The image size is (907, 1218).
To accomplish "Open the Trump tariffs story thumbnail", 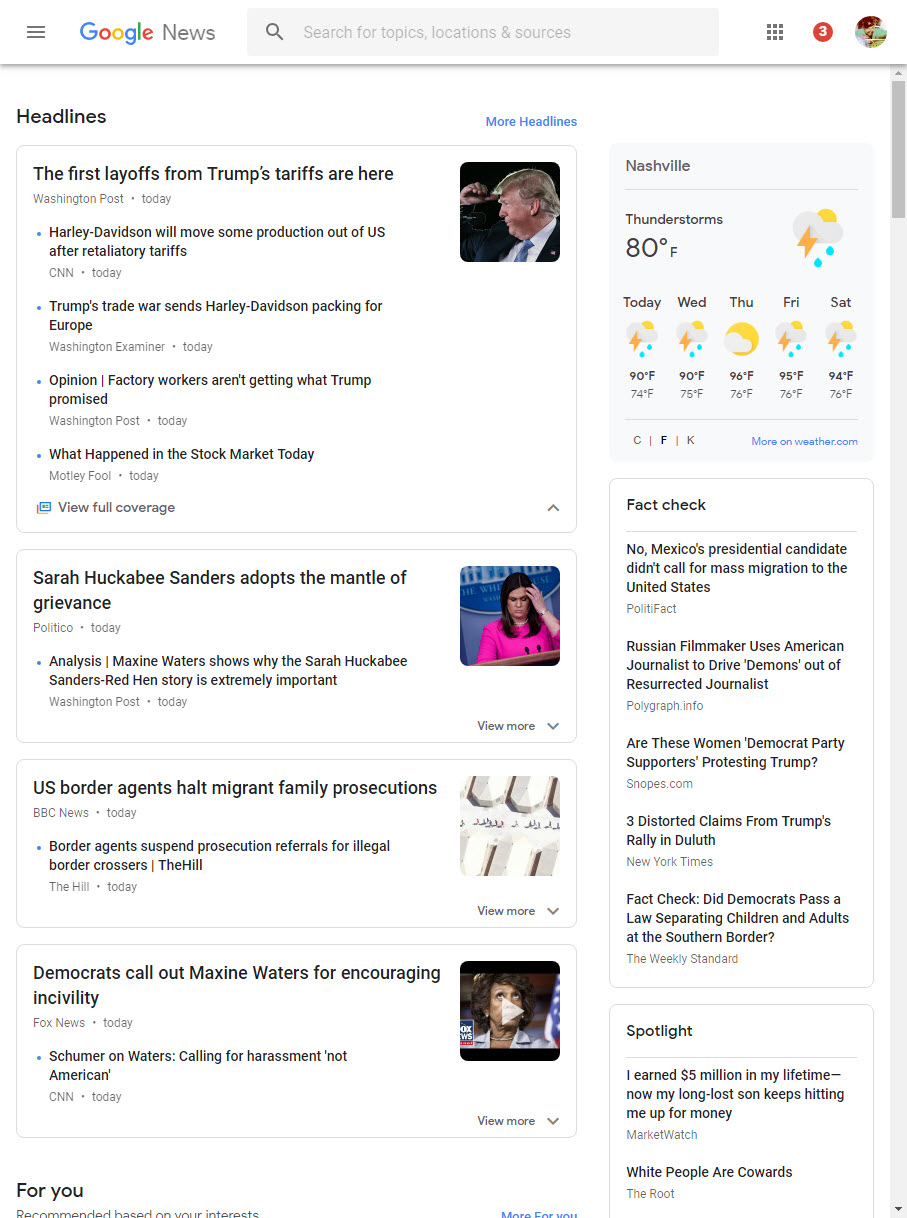I will [510, 212].
